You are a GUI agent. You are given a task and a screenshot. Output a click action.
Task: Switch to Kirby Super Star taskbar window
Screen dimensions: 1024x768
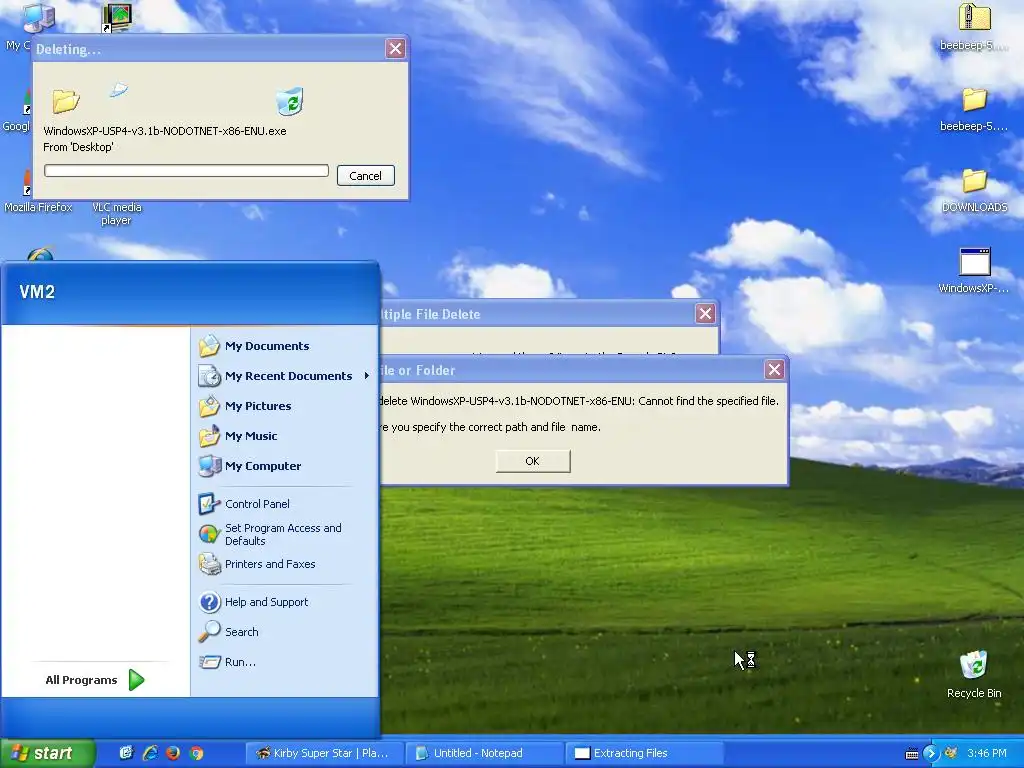[x=324, y=753]
